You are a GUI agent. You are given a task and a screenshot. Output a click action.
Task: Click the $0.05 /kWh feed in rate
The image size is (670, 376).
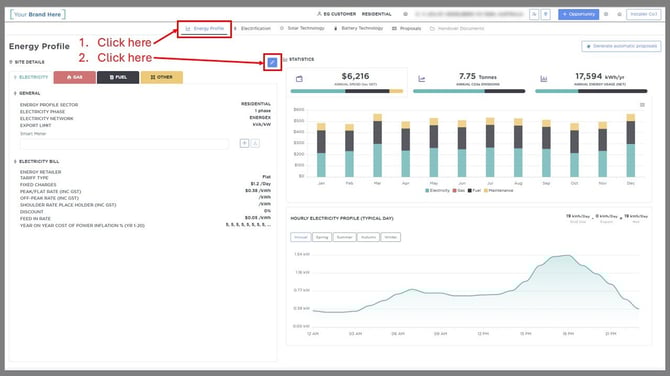pyautogui.click(x=258, y=218)
